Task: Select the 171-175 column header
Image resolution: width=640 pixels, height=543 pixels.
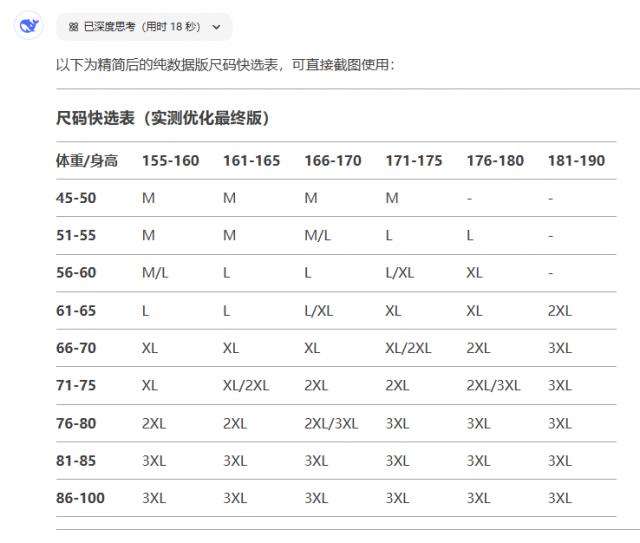Action: [414, 160]
